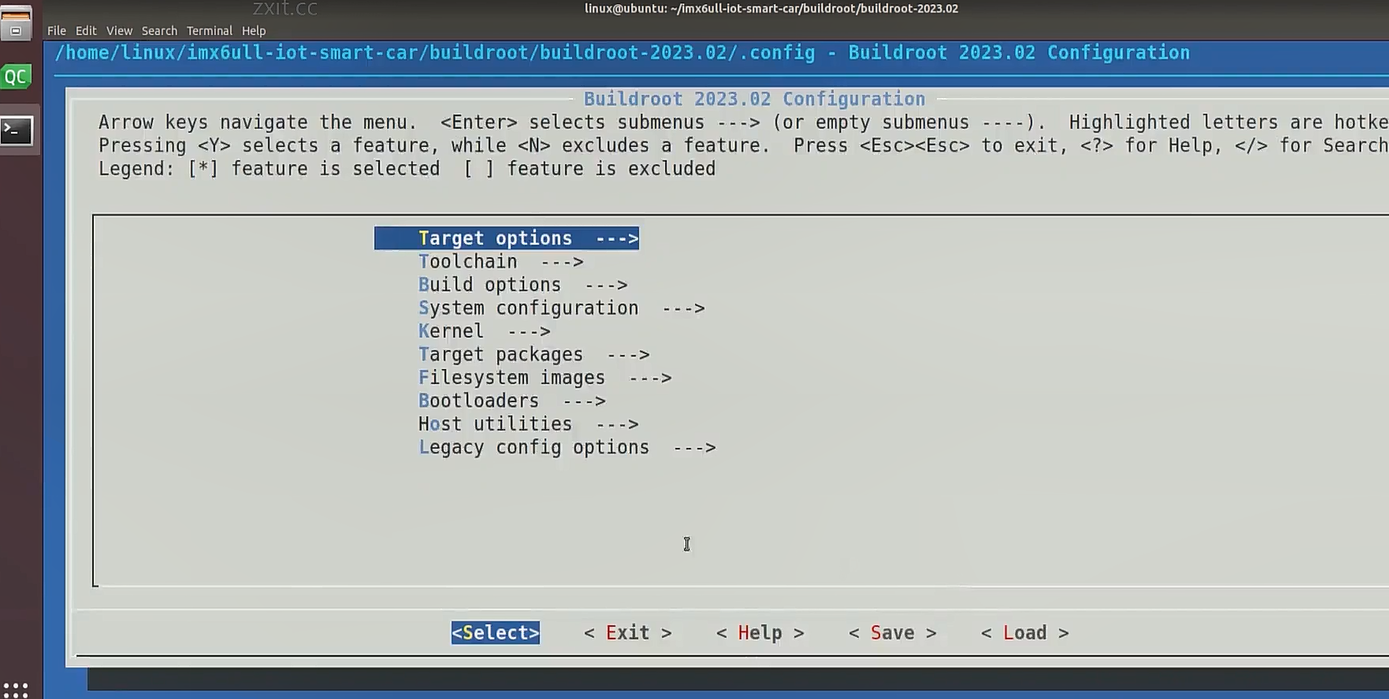Open the Search menu

pyautogui.click(x=159, y=31)
